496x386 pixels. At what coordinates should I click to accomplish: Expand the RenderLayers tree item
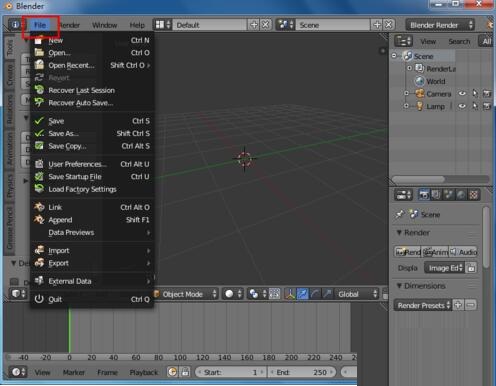[x=410, y=68]
